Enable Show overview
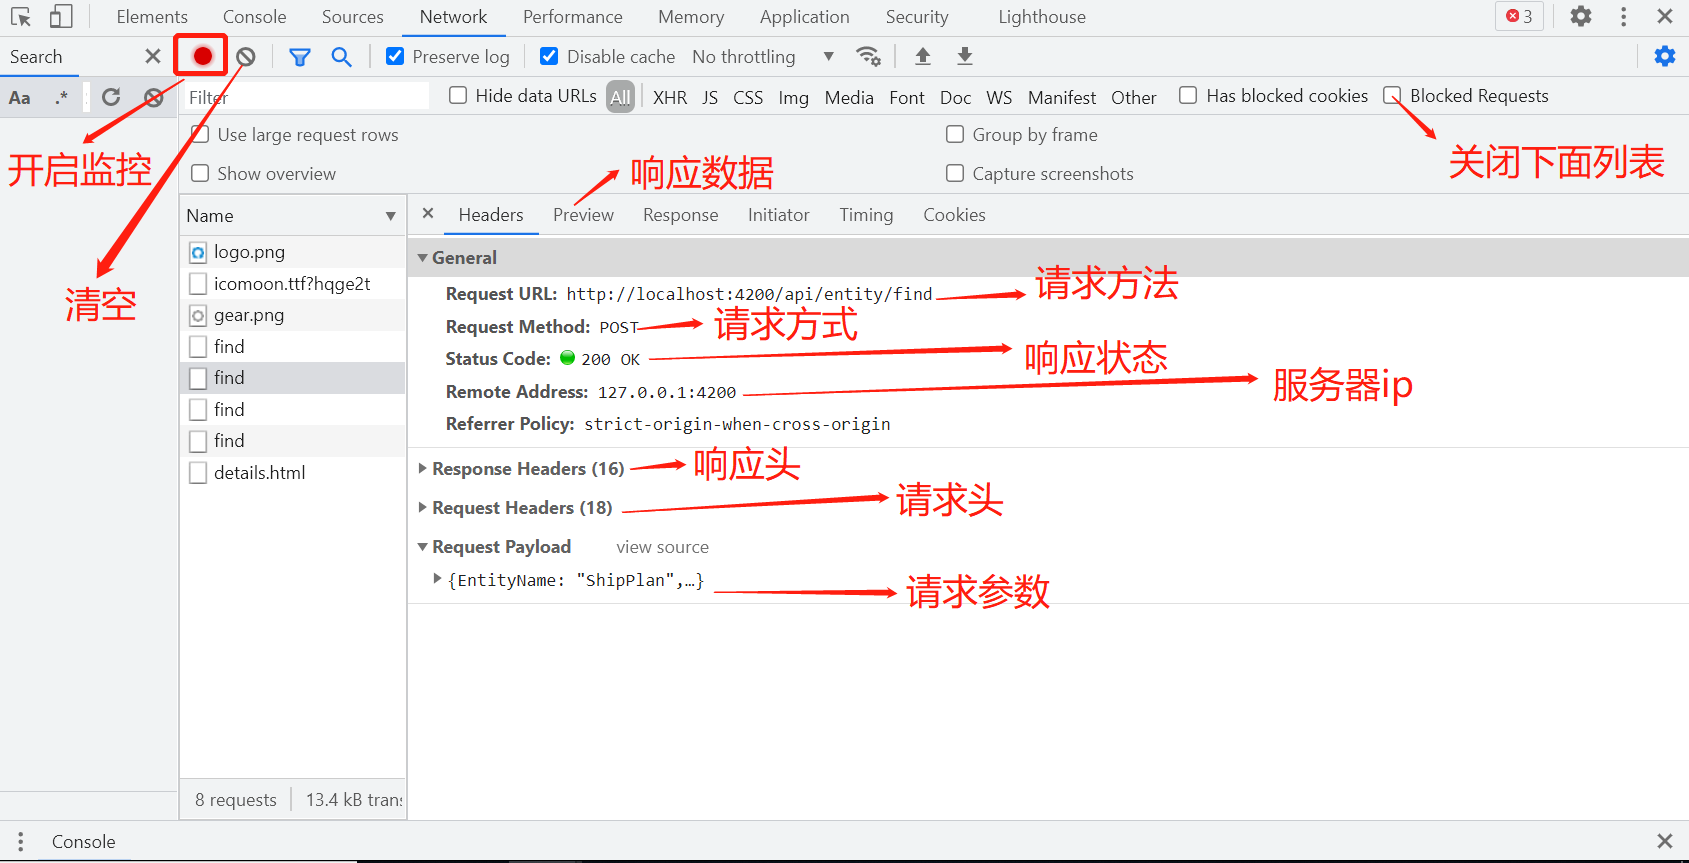This screenshot has height=863, width=1689. coord(200,173)
